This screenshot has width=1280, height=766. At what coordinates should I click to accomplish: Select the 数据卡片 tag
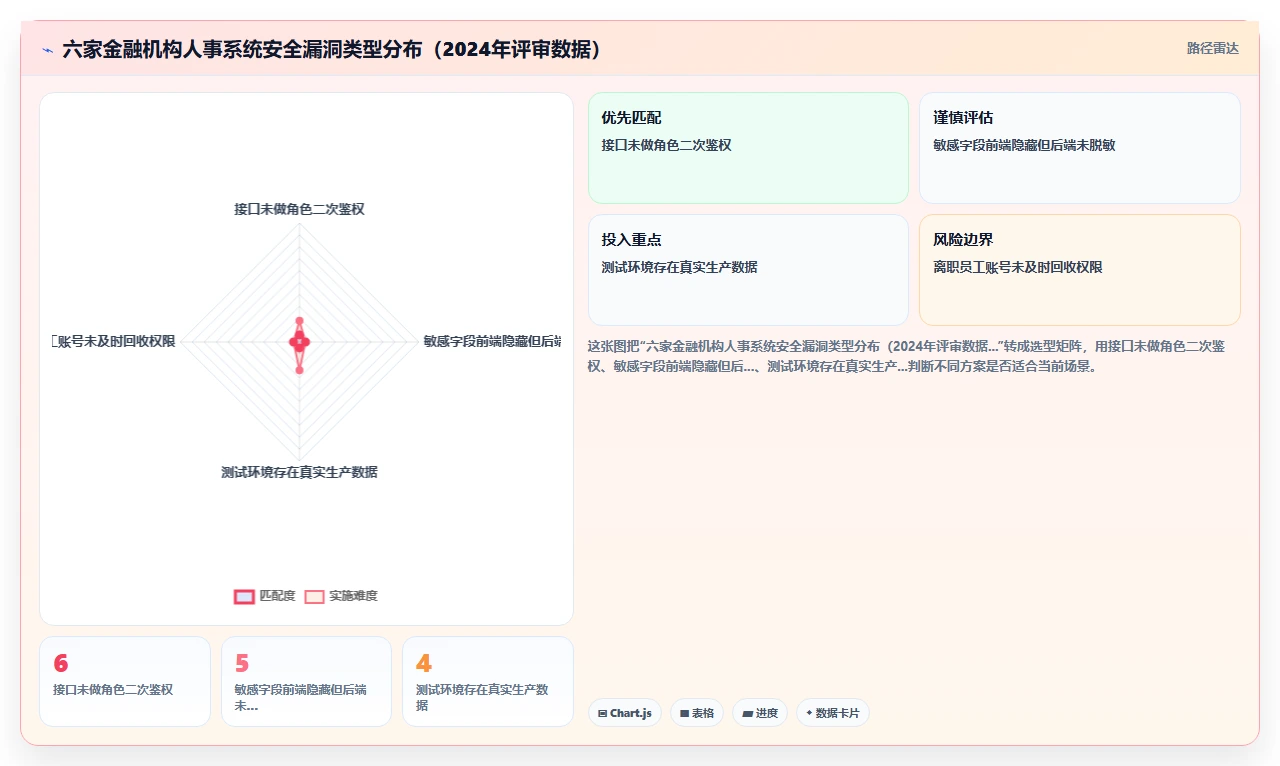pos(833,713)
